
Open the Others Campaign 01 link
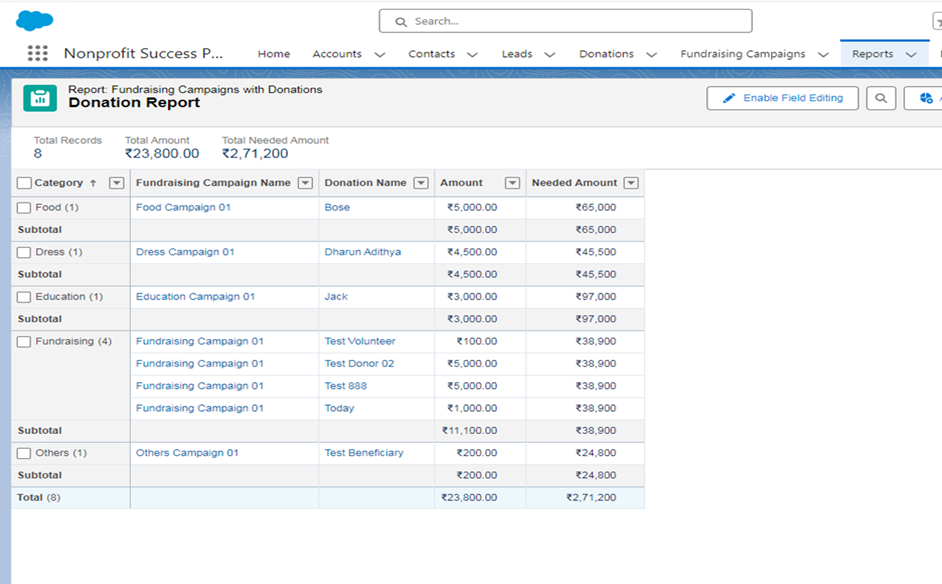point(187,452)
